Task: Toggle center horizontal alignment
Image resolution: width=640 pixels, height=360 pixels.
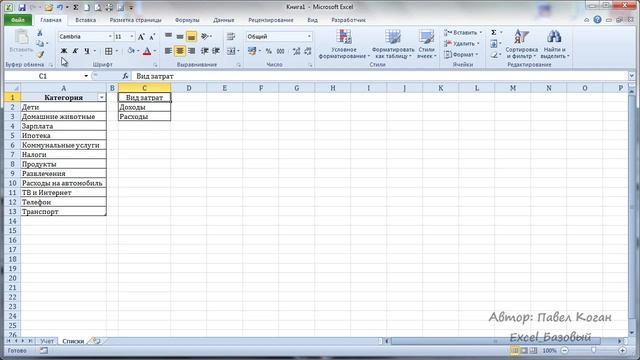Action: point(180,51)
